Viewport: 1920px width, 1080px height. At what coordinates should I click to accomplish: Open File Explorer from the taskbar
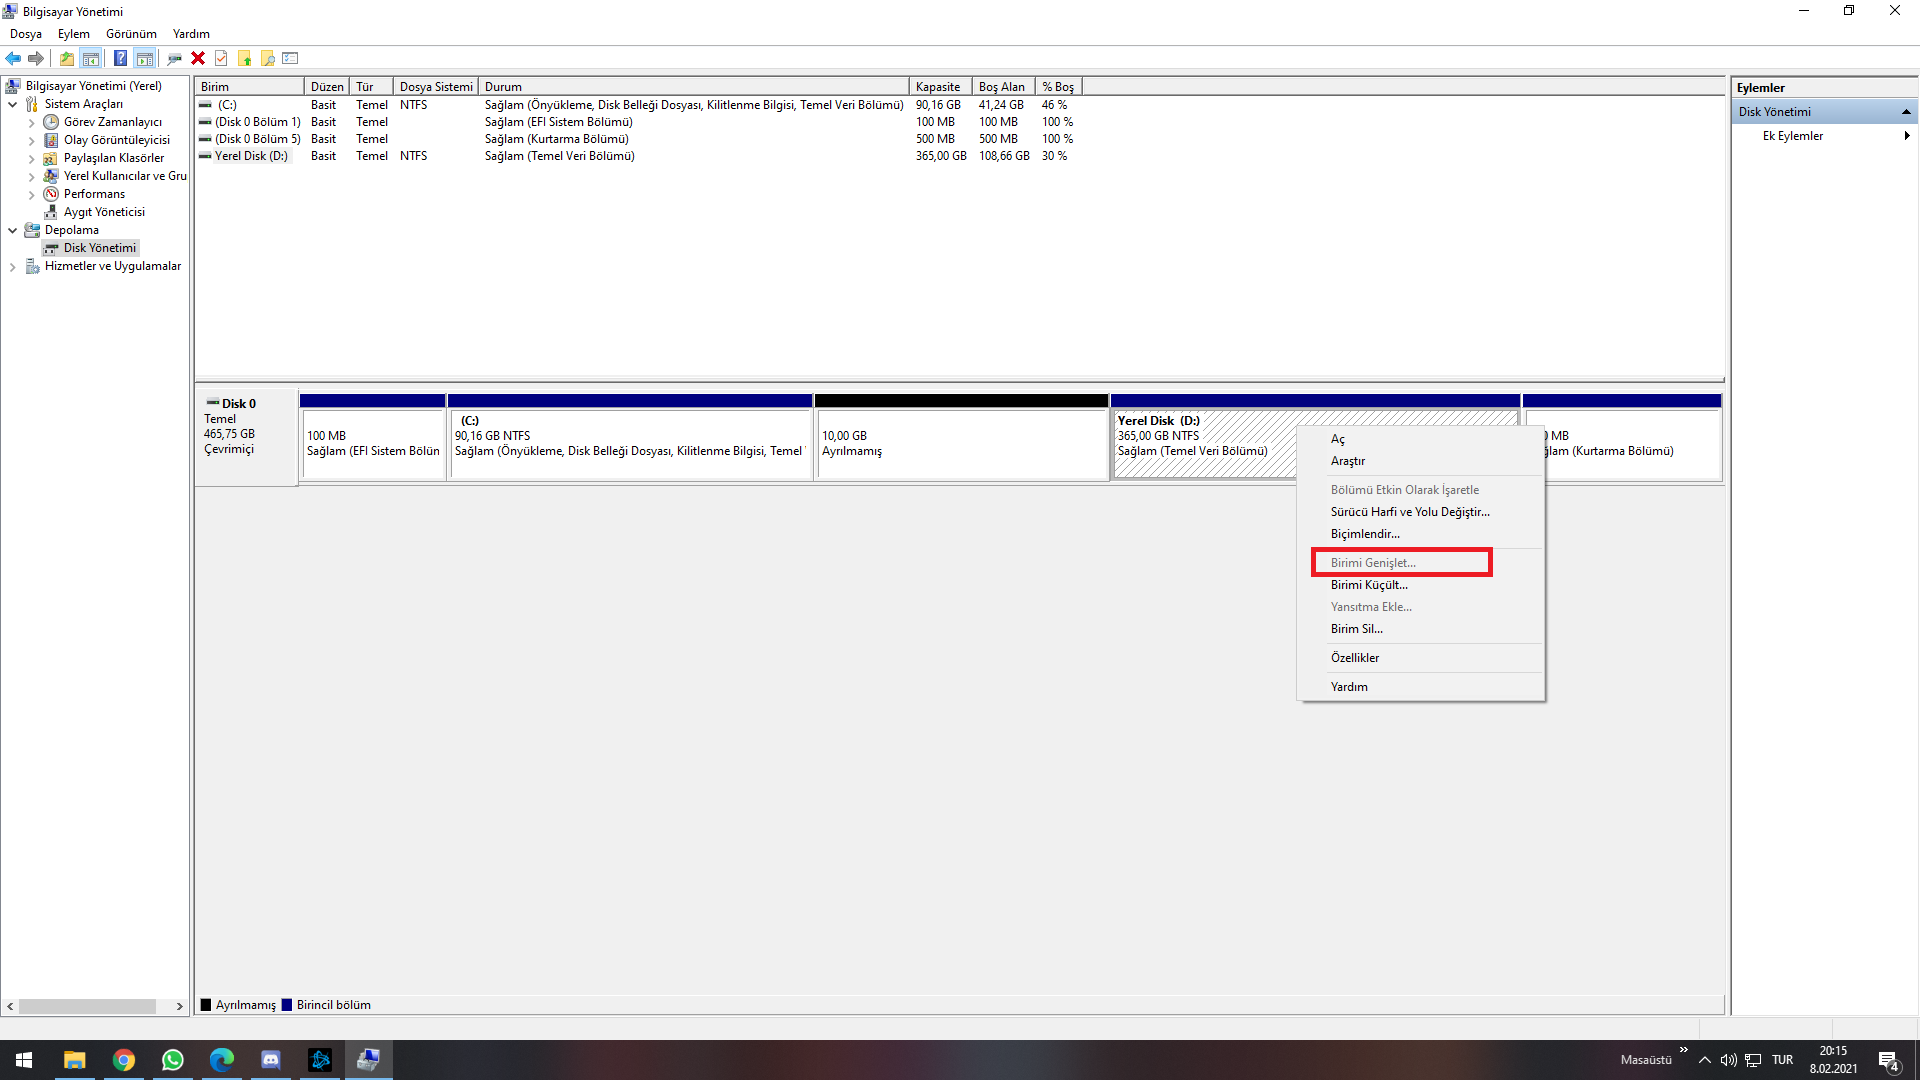pos(74,1060)
